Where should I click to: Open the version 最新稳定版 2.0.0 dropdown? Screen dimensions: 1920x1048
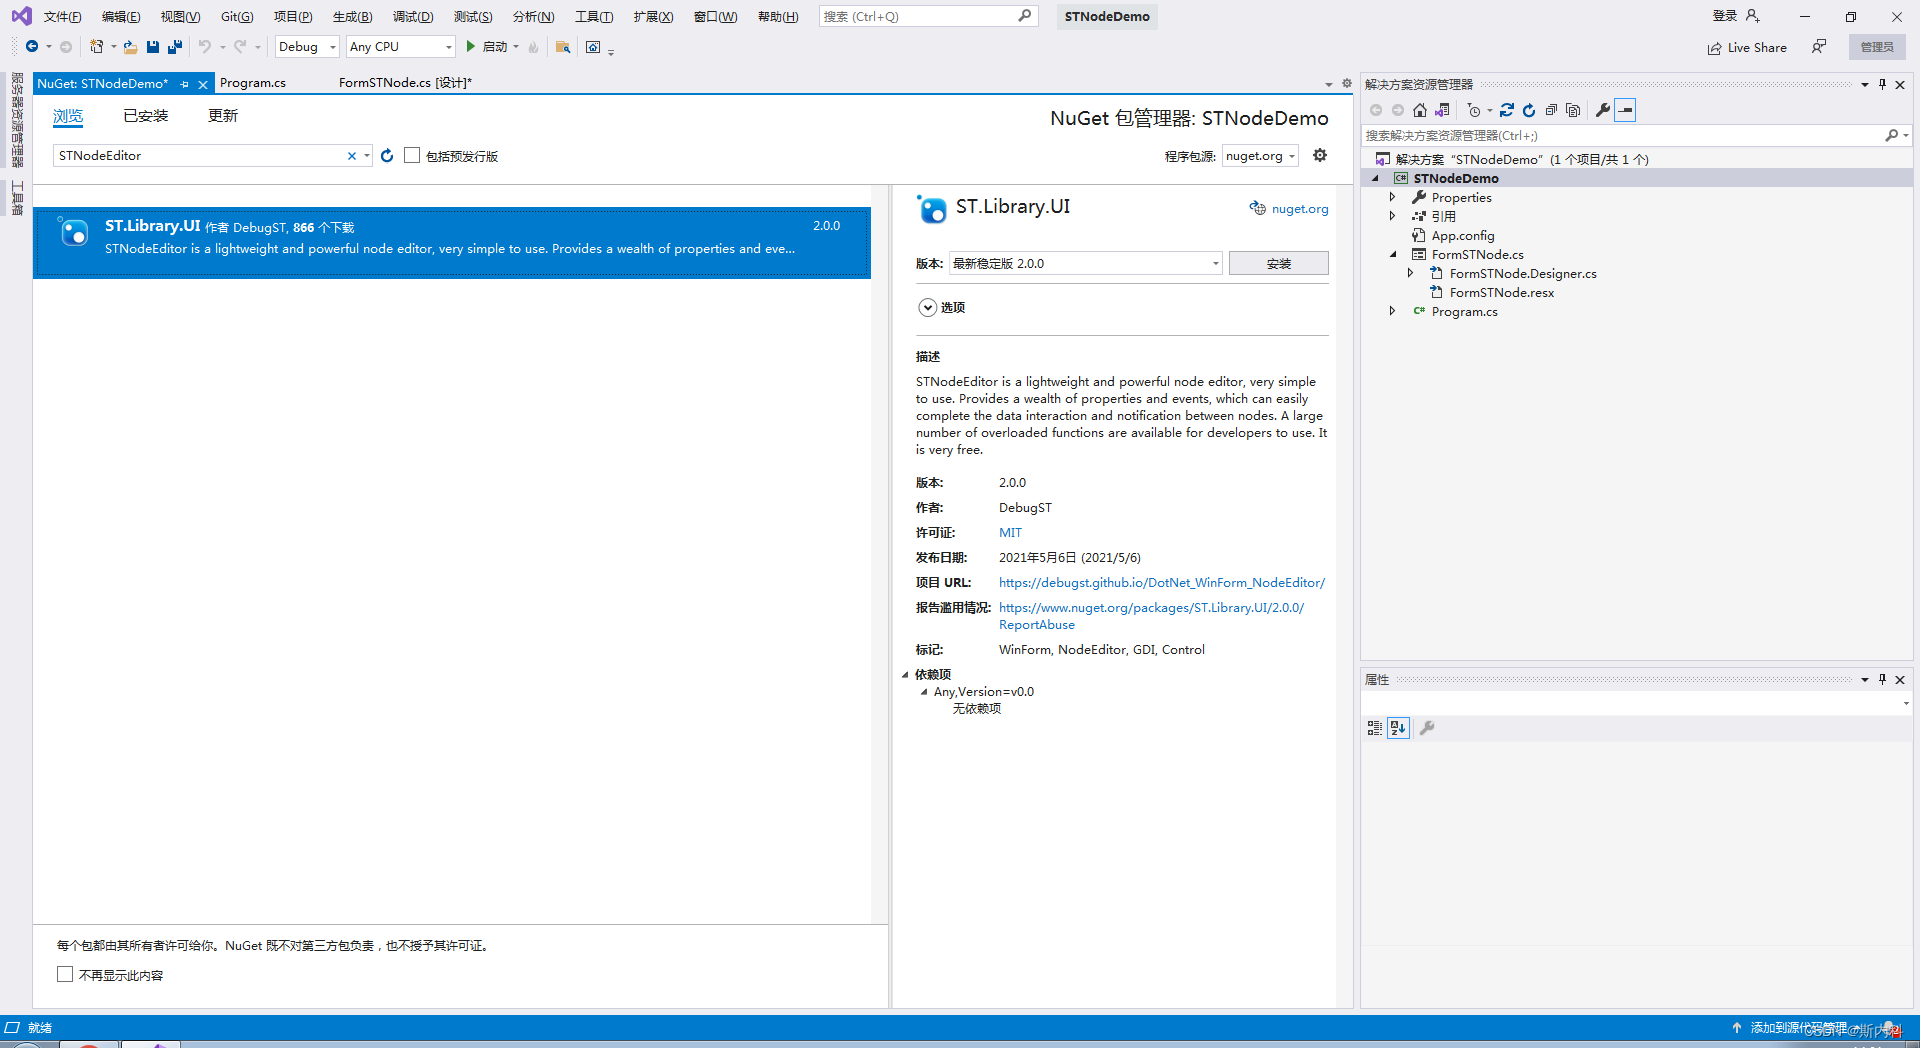(x=1086, y=264)
